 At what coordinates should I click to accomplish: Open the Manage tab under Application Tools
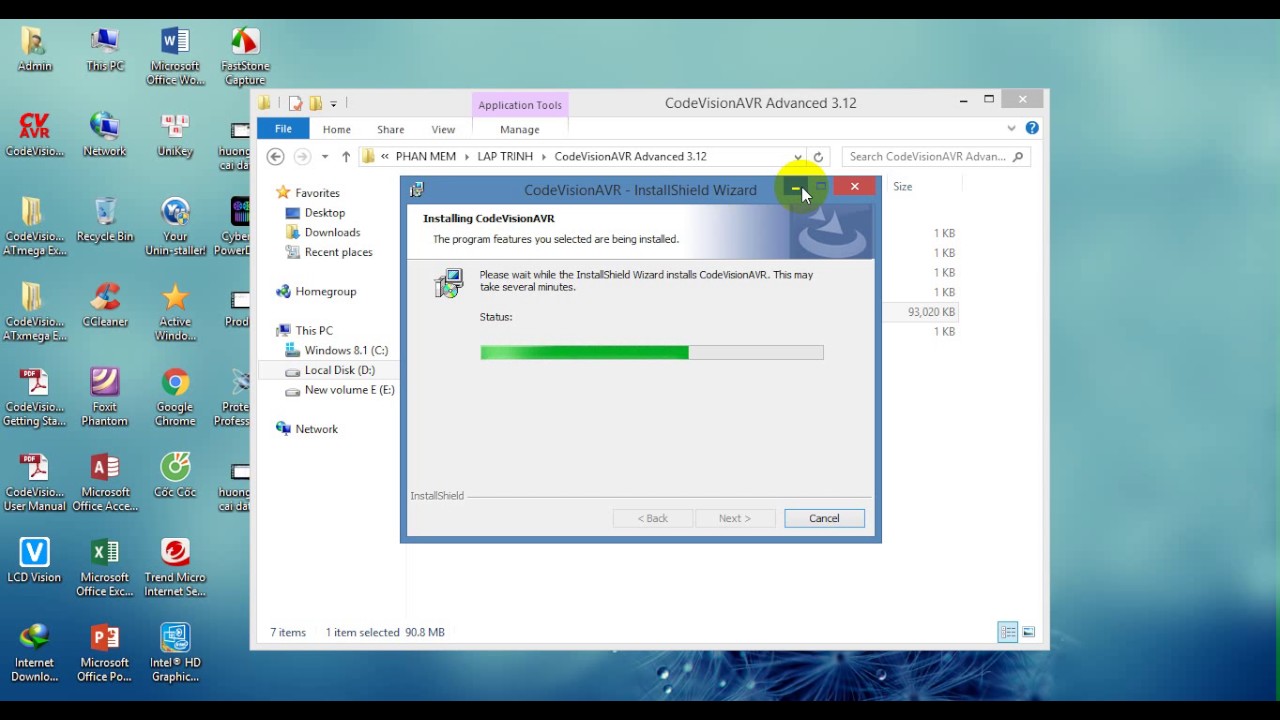(520, 129)
